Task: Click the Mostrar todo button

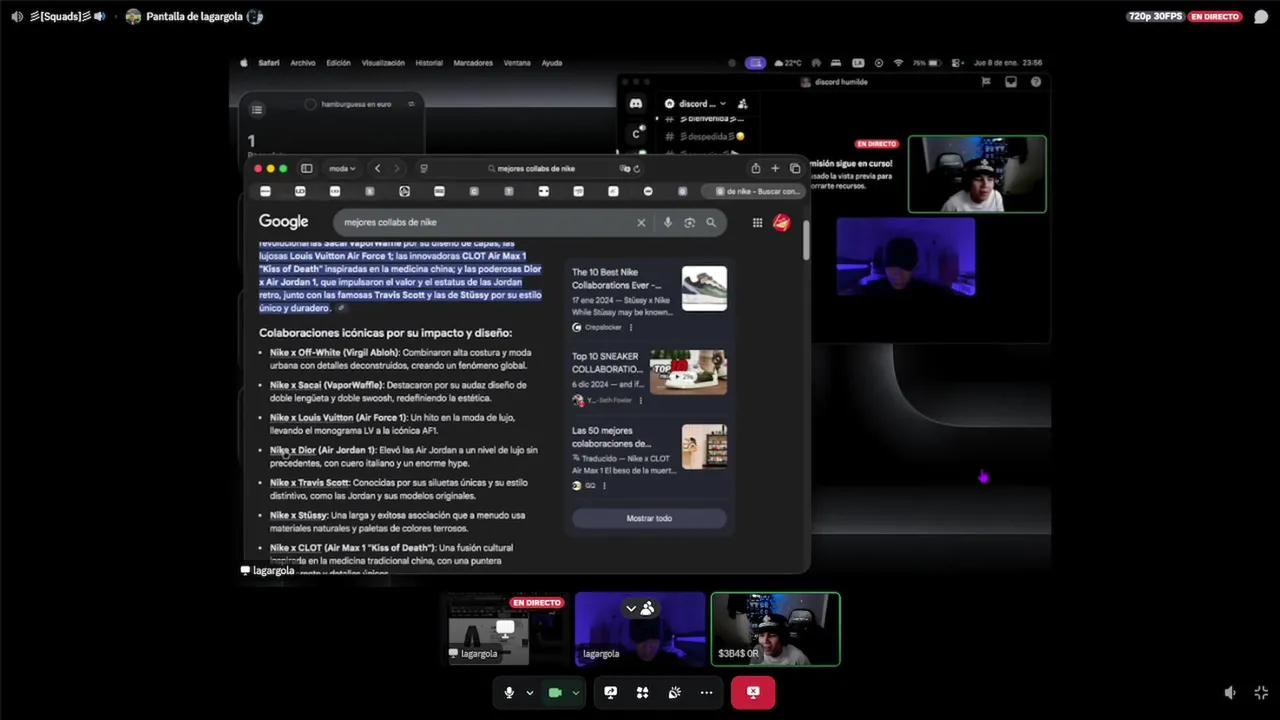Action: 649,518
